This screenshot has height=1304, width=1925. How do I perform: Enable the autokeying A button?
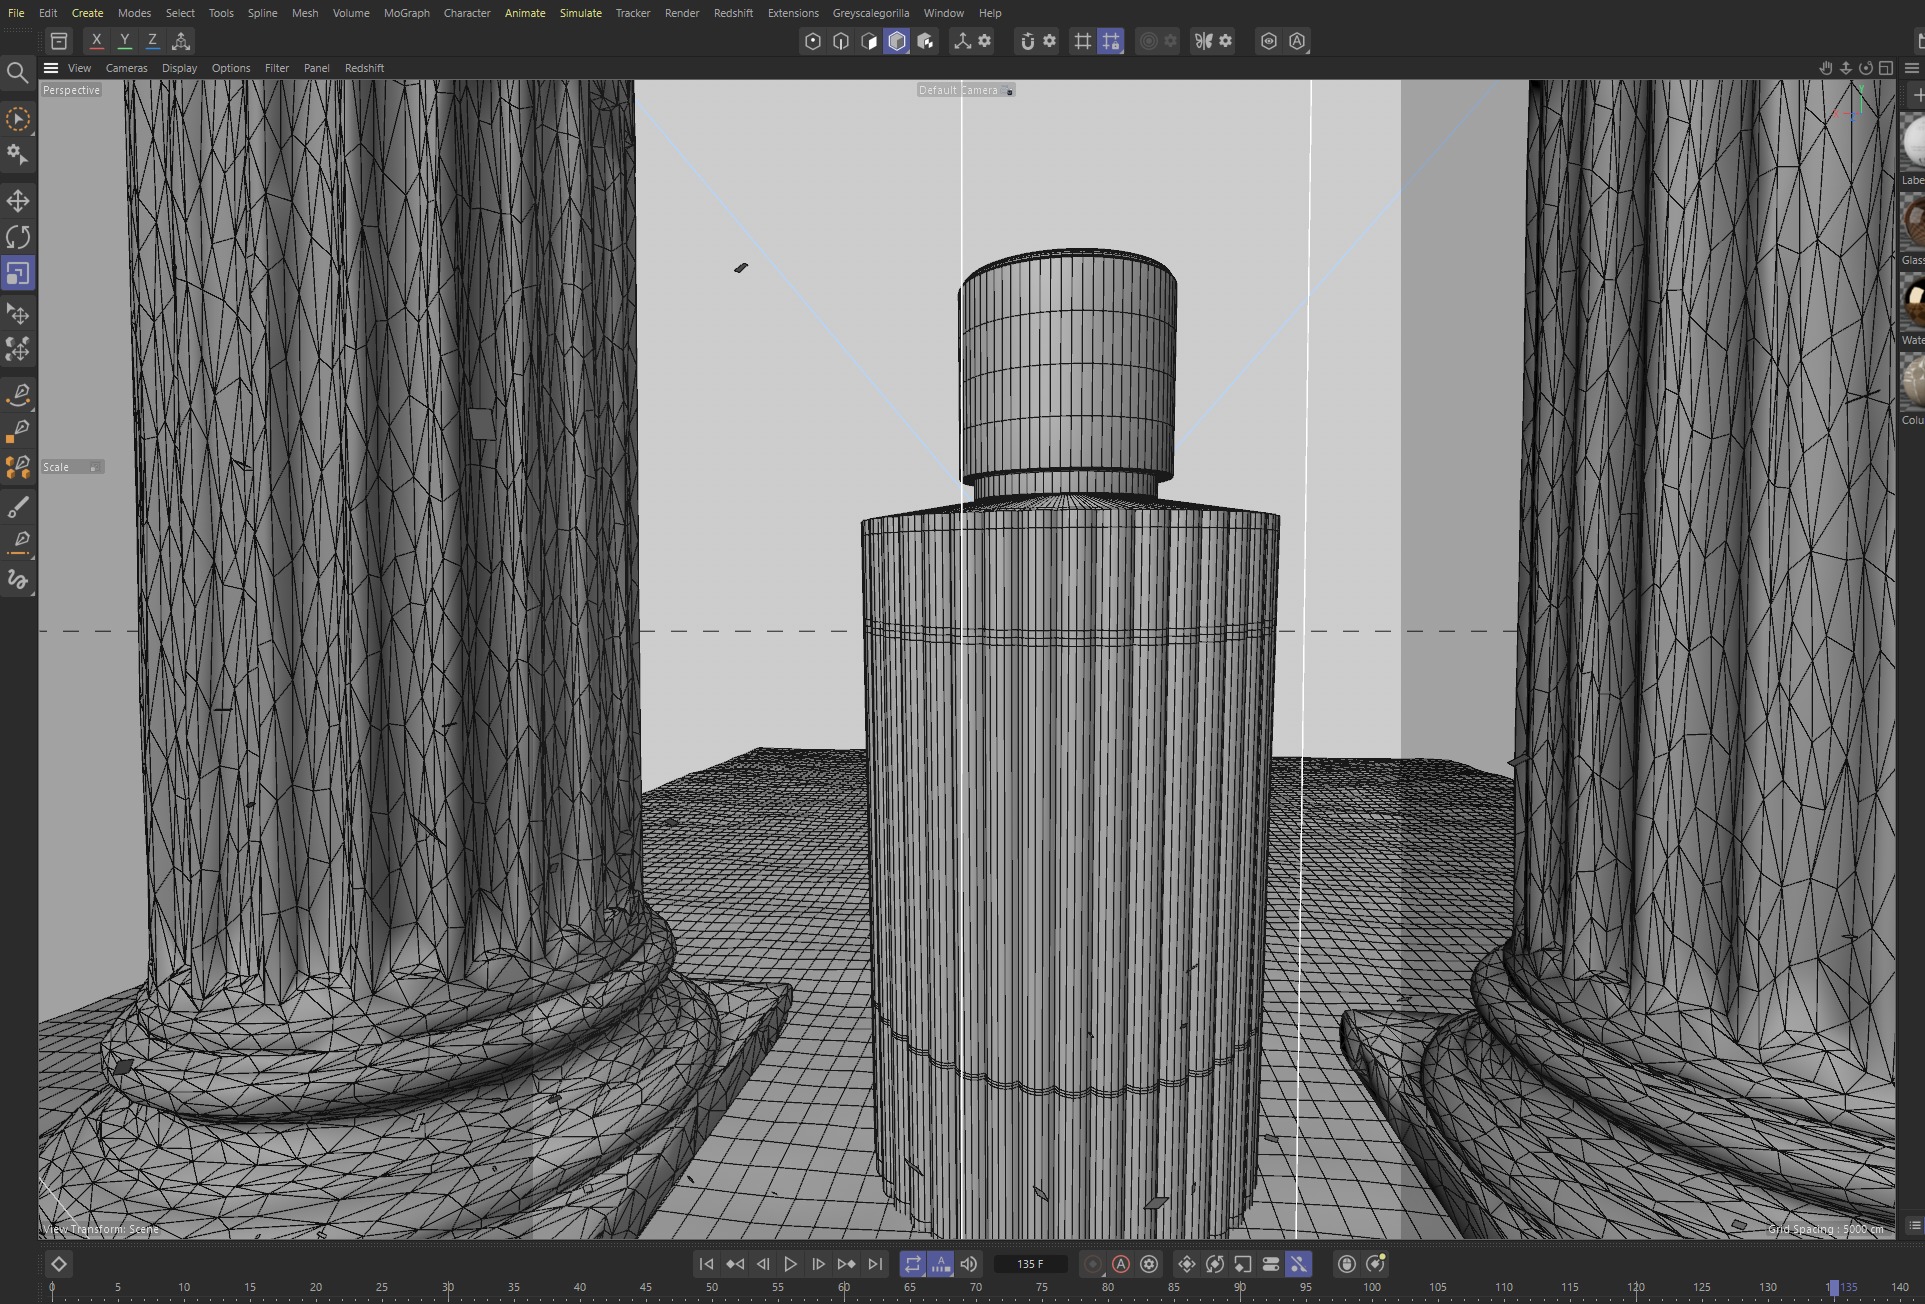click(x=1121, y=1264)
